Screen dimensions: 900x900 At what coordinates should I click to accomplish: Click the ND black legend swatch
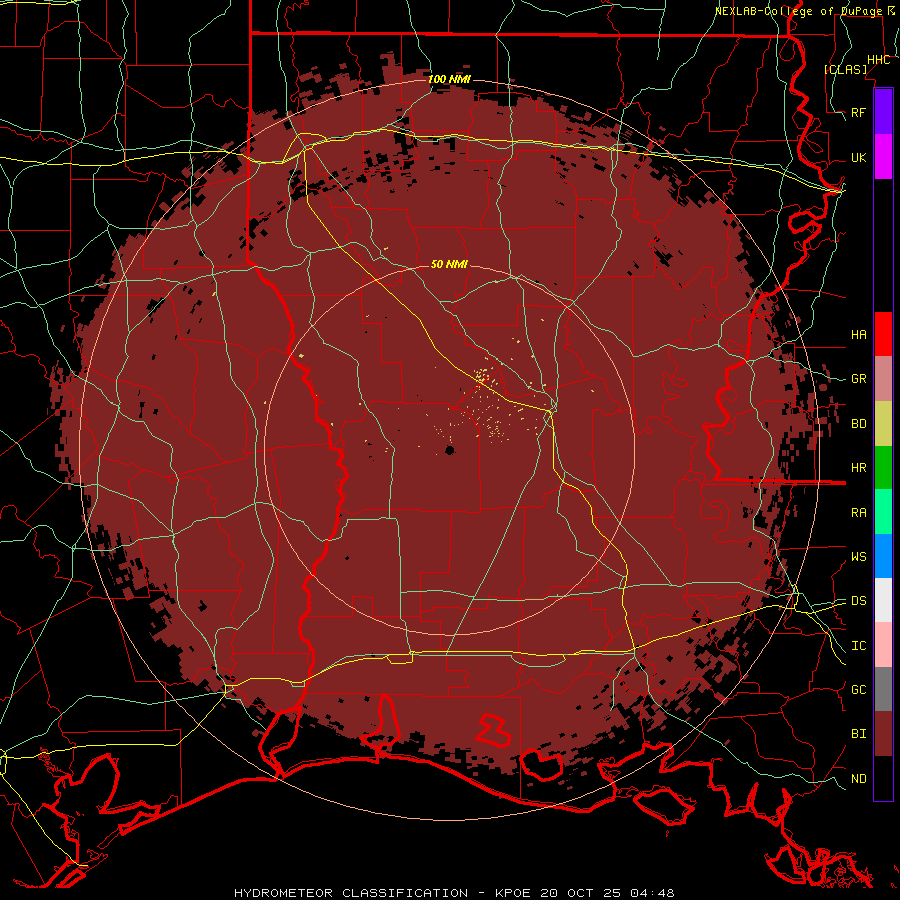click(883, 778)
